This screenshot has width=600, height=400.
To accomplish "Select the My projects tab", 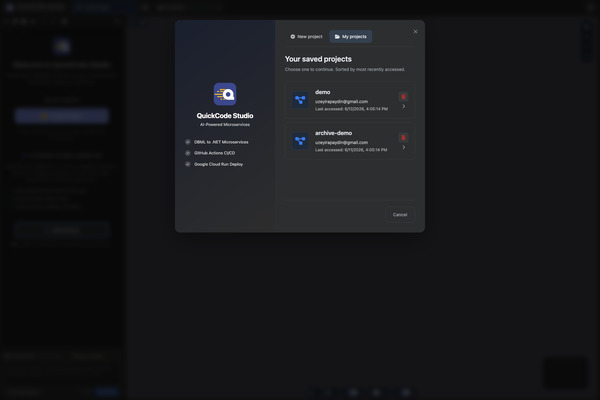I will 351,37.
